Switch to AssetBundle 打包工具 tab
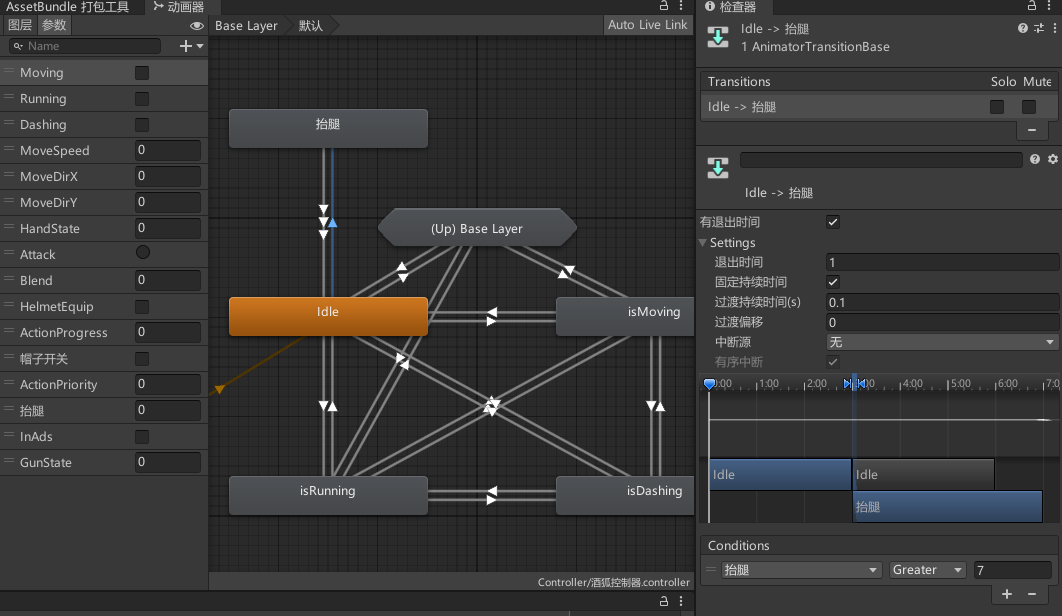The image size is (1062, 616). (x=67, y=7)
